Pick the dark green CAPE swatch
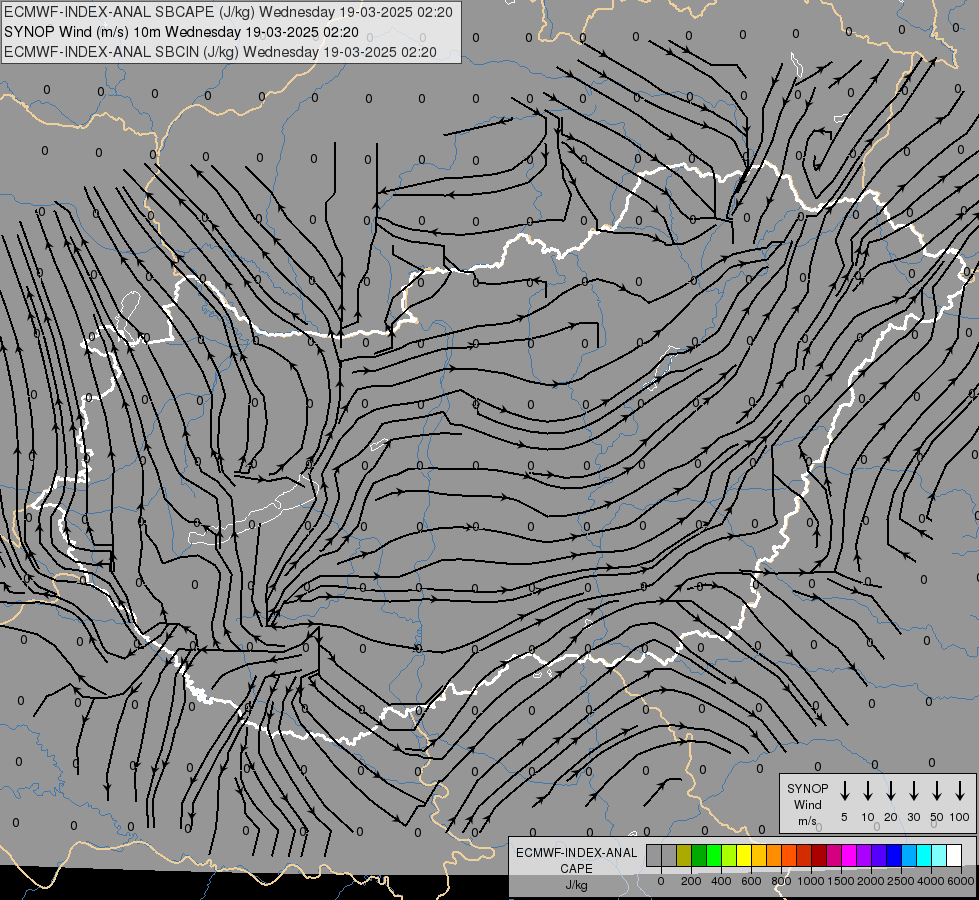 pyautogui.click(x=699, y=855)
